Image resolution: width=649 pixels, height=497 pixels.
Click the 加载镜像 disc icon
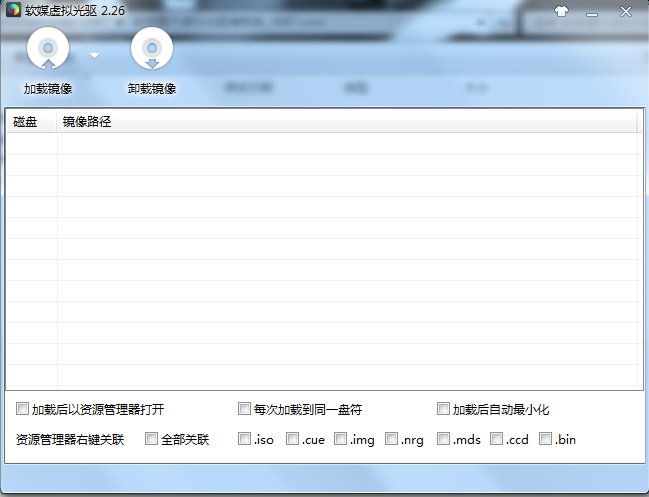(48, 48)
